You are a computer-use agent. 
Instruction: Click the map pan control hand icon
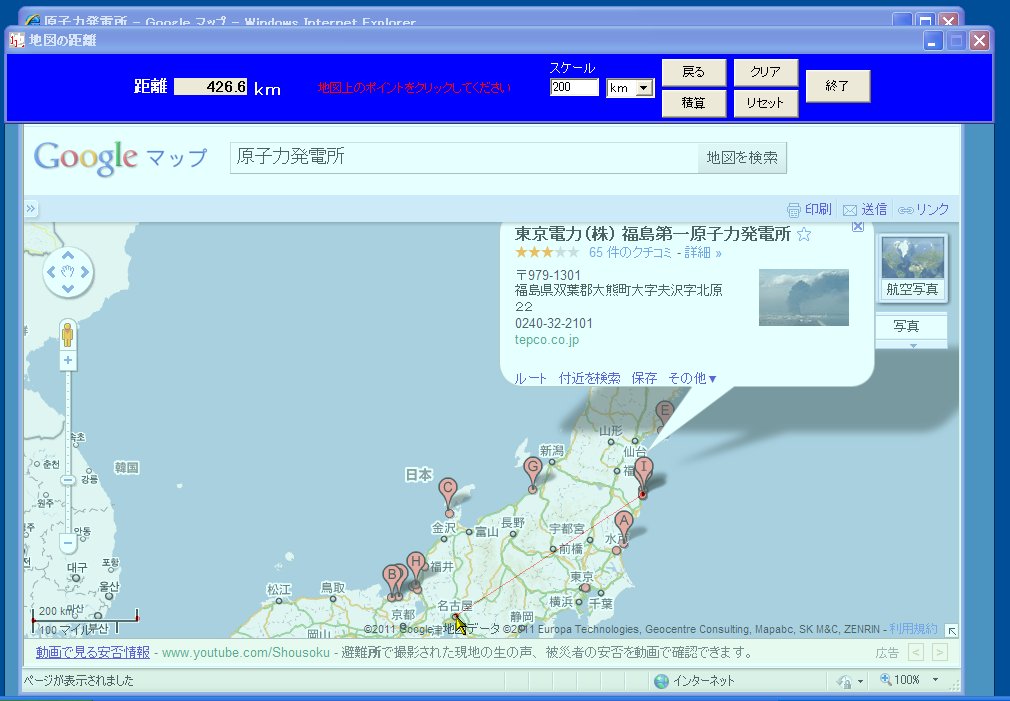point(66,271)
